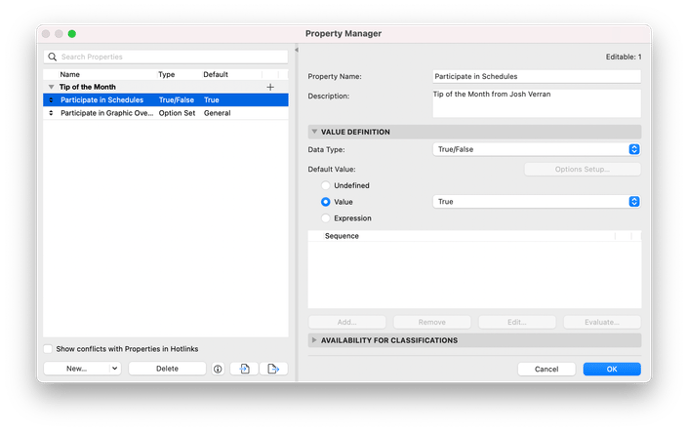
Task: Select the Expression radio button
Action: tap(325, 218)
